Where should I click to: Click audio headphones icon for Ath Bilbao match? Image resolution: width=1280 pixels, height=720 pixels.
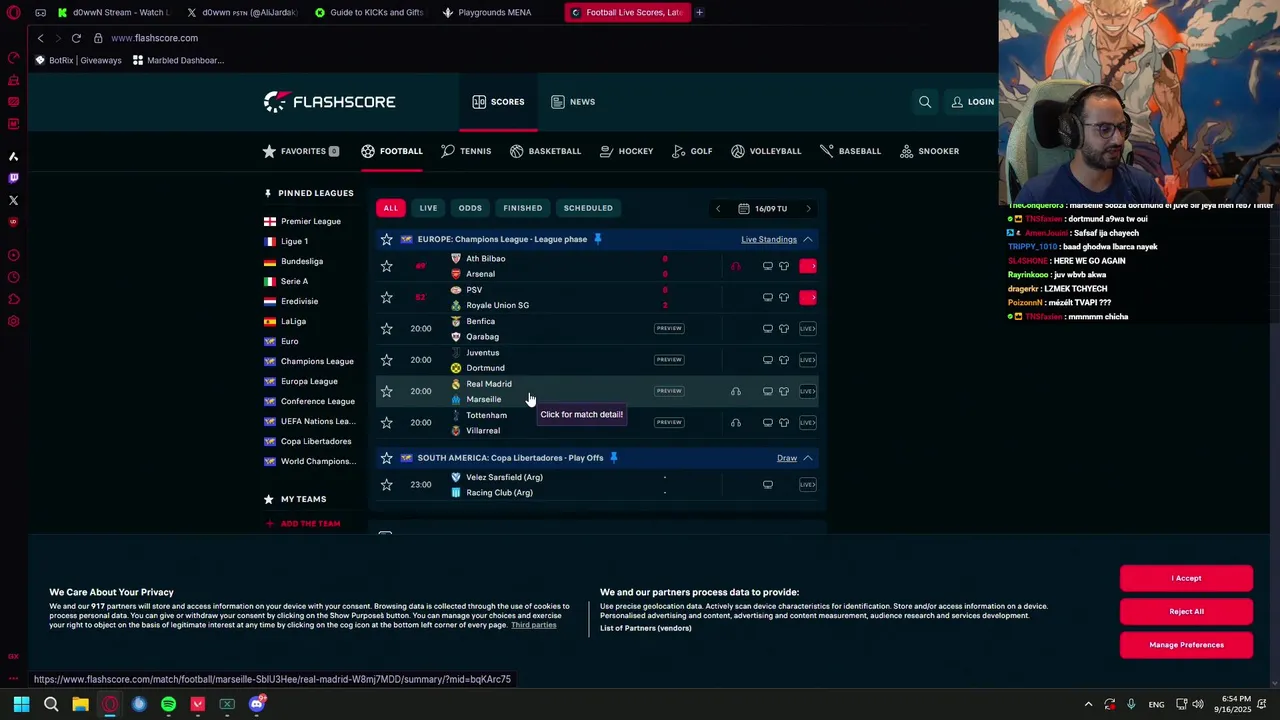(736, 266)
